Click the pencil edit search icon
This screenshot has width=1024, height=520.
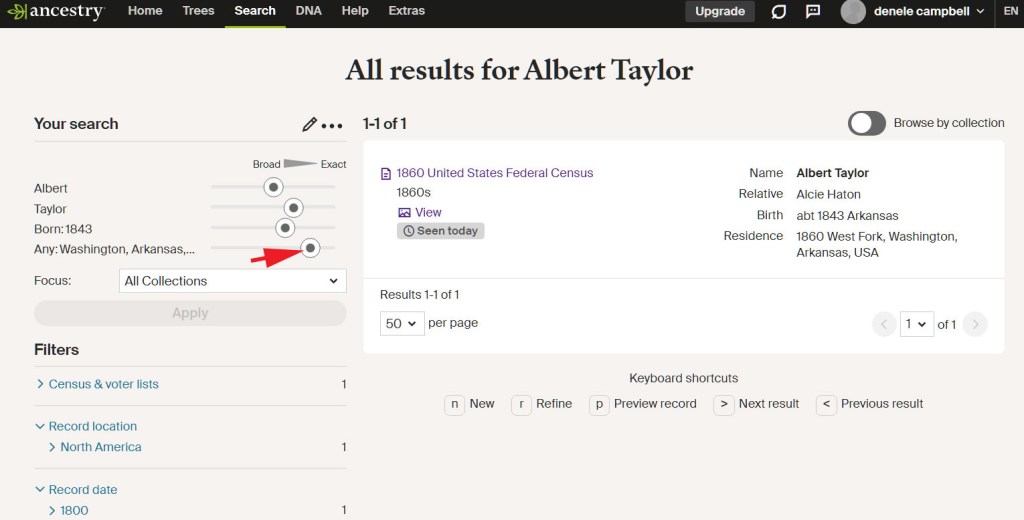[309, 125]
